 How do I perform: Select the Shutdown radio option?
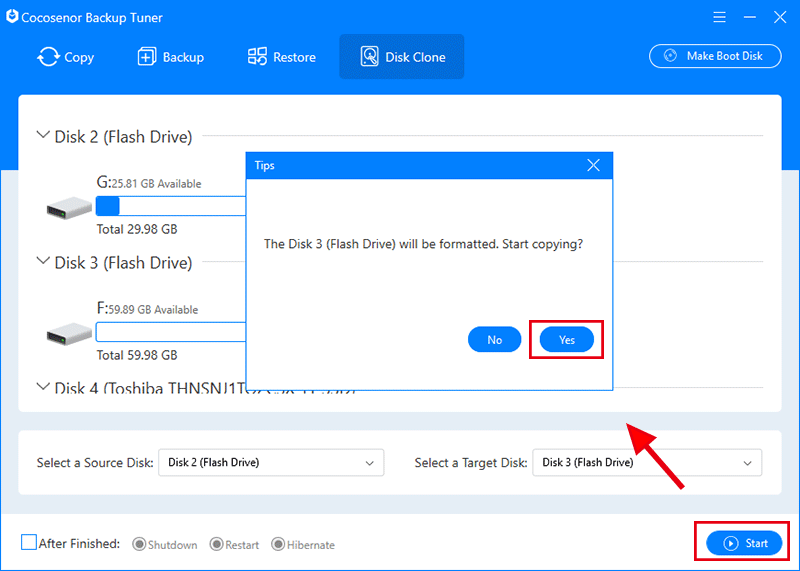139,544
